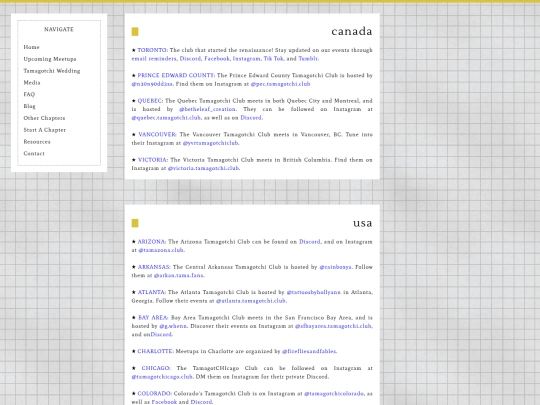Visit the @victoria.tamagotchi.club link
This screenshot has height=405, width=540.
coord(203,168)
